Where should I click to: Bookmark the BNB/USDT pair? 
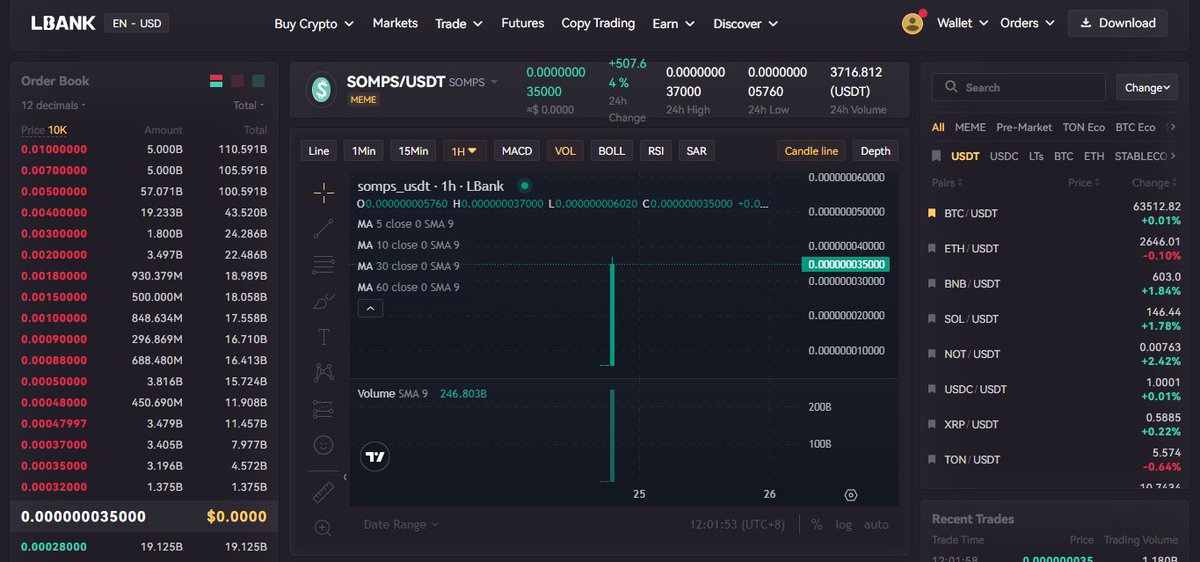933,284
